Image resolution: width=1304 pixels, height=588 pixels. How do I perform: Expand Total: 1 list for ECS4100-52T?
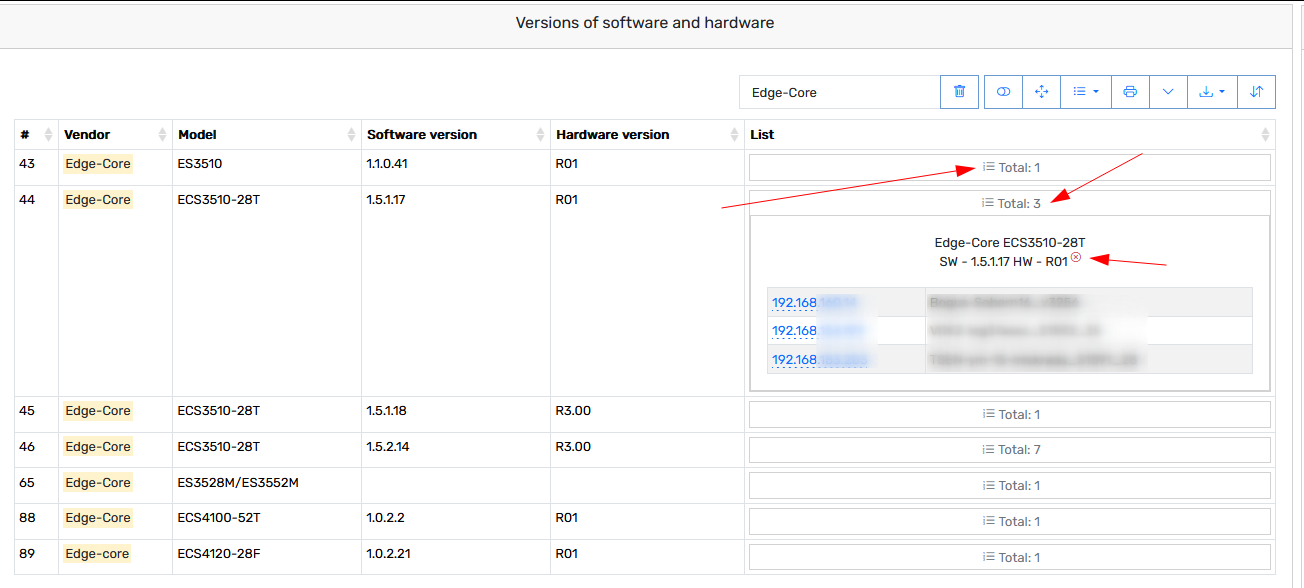pyautogui.click(x=1010, y=522)
